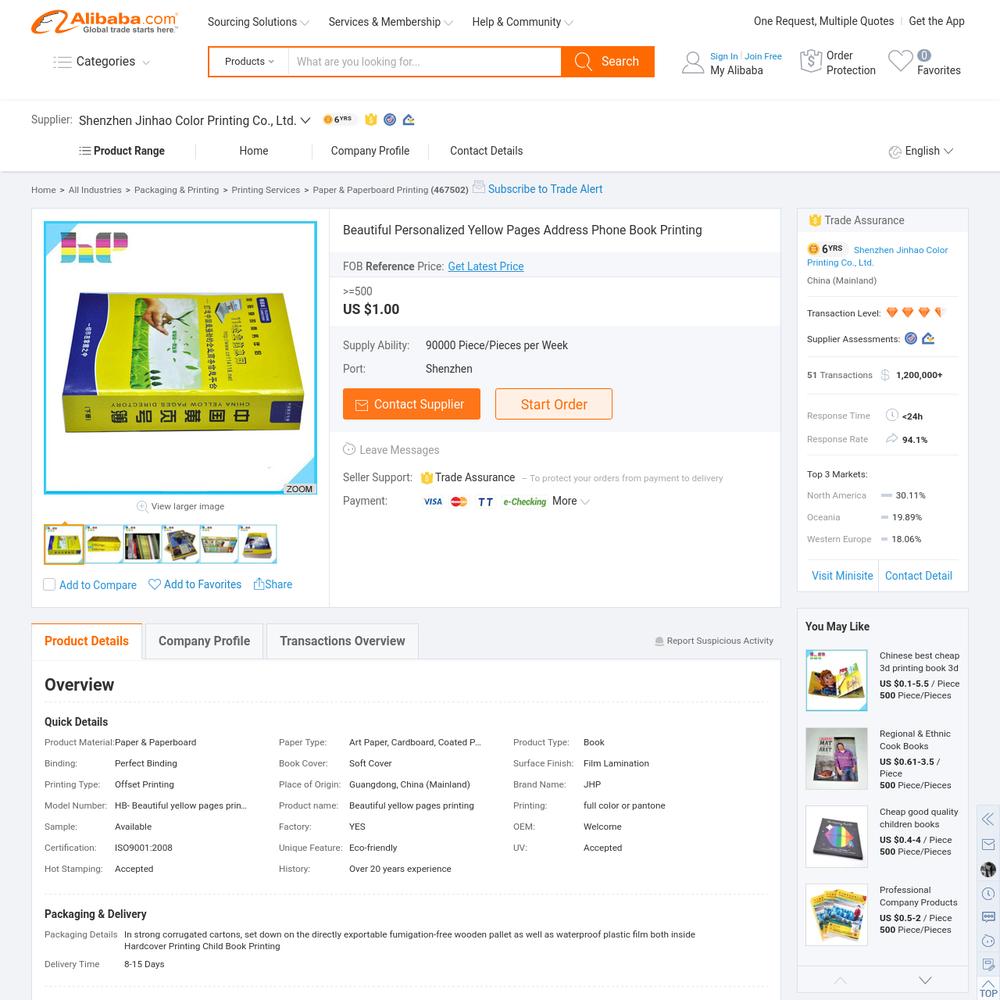The height and width of the screenshot is (1000, 1000).
Task: Click the envelope icon in the right side toolbar
Action: pyautogui.click(x=988, y=844)
